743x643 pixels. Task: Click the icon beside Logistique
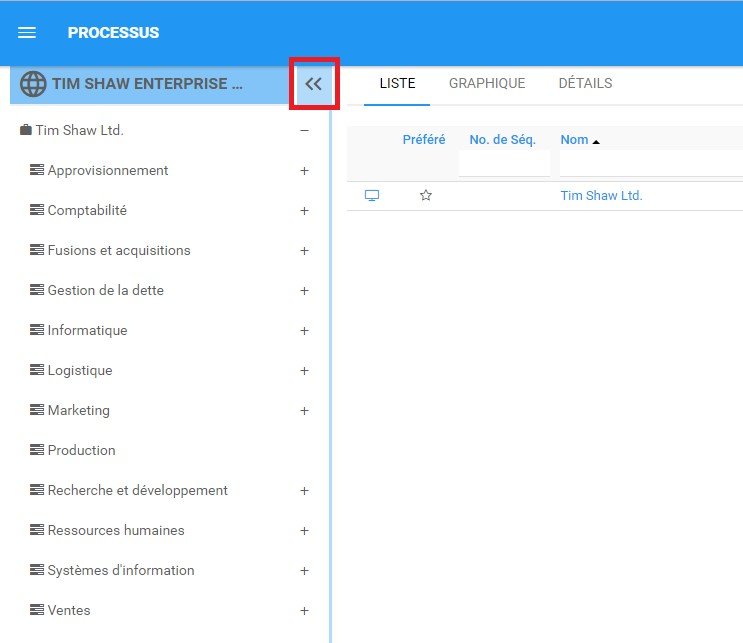click(37, 370)
